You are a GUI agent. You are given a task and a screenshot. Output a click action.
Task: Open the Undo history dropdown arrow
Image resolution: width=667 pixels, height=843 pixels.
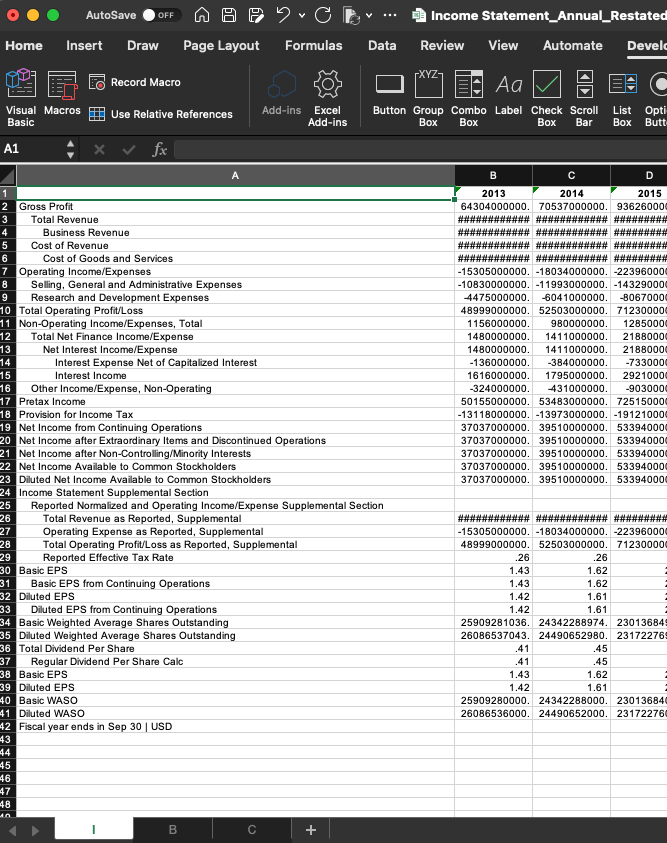pos(302,16)
